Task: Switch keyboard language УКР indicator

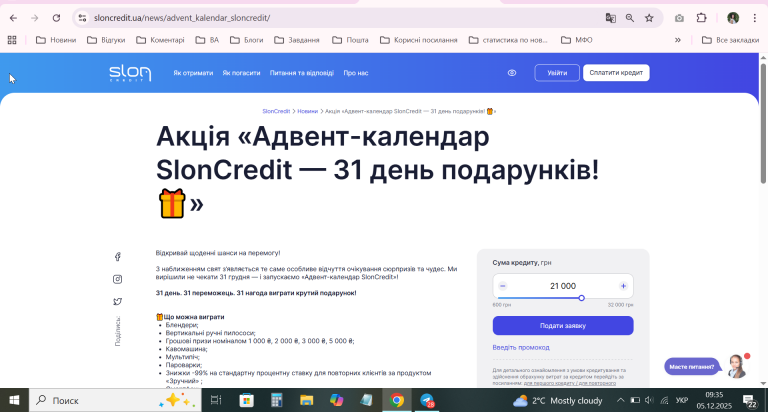Action: click(x=682, y=400)
